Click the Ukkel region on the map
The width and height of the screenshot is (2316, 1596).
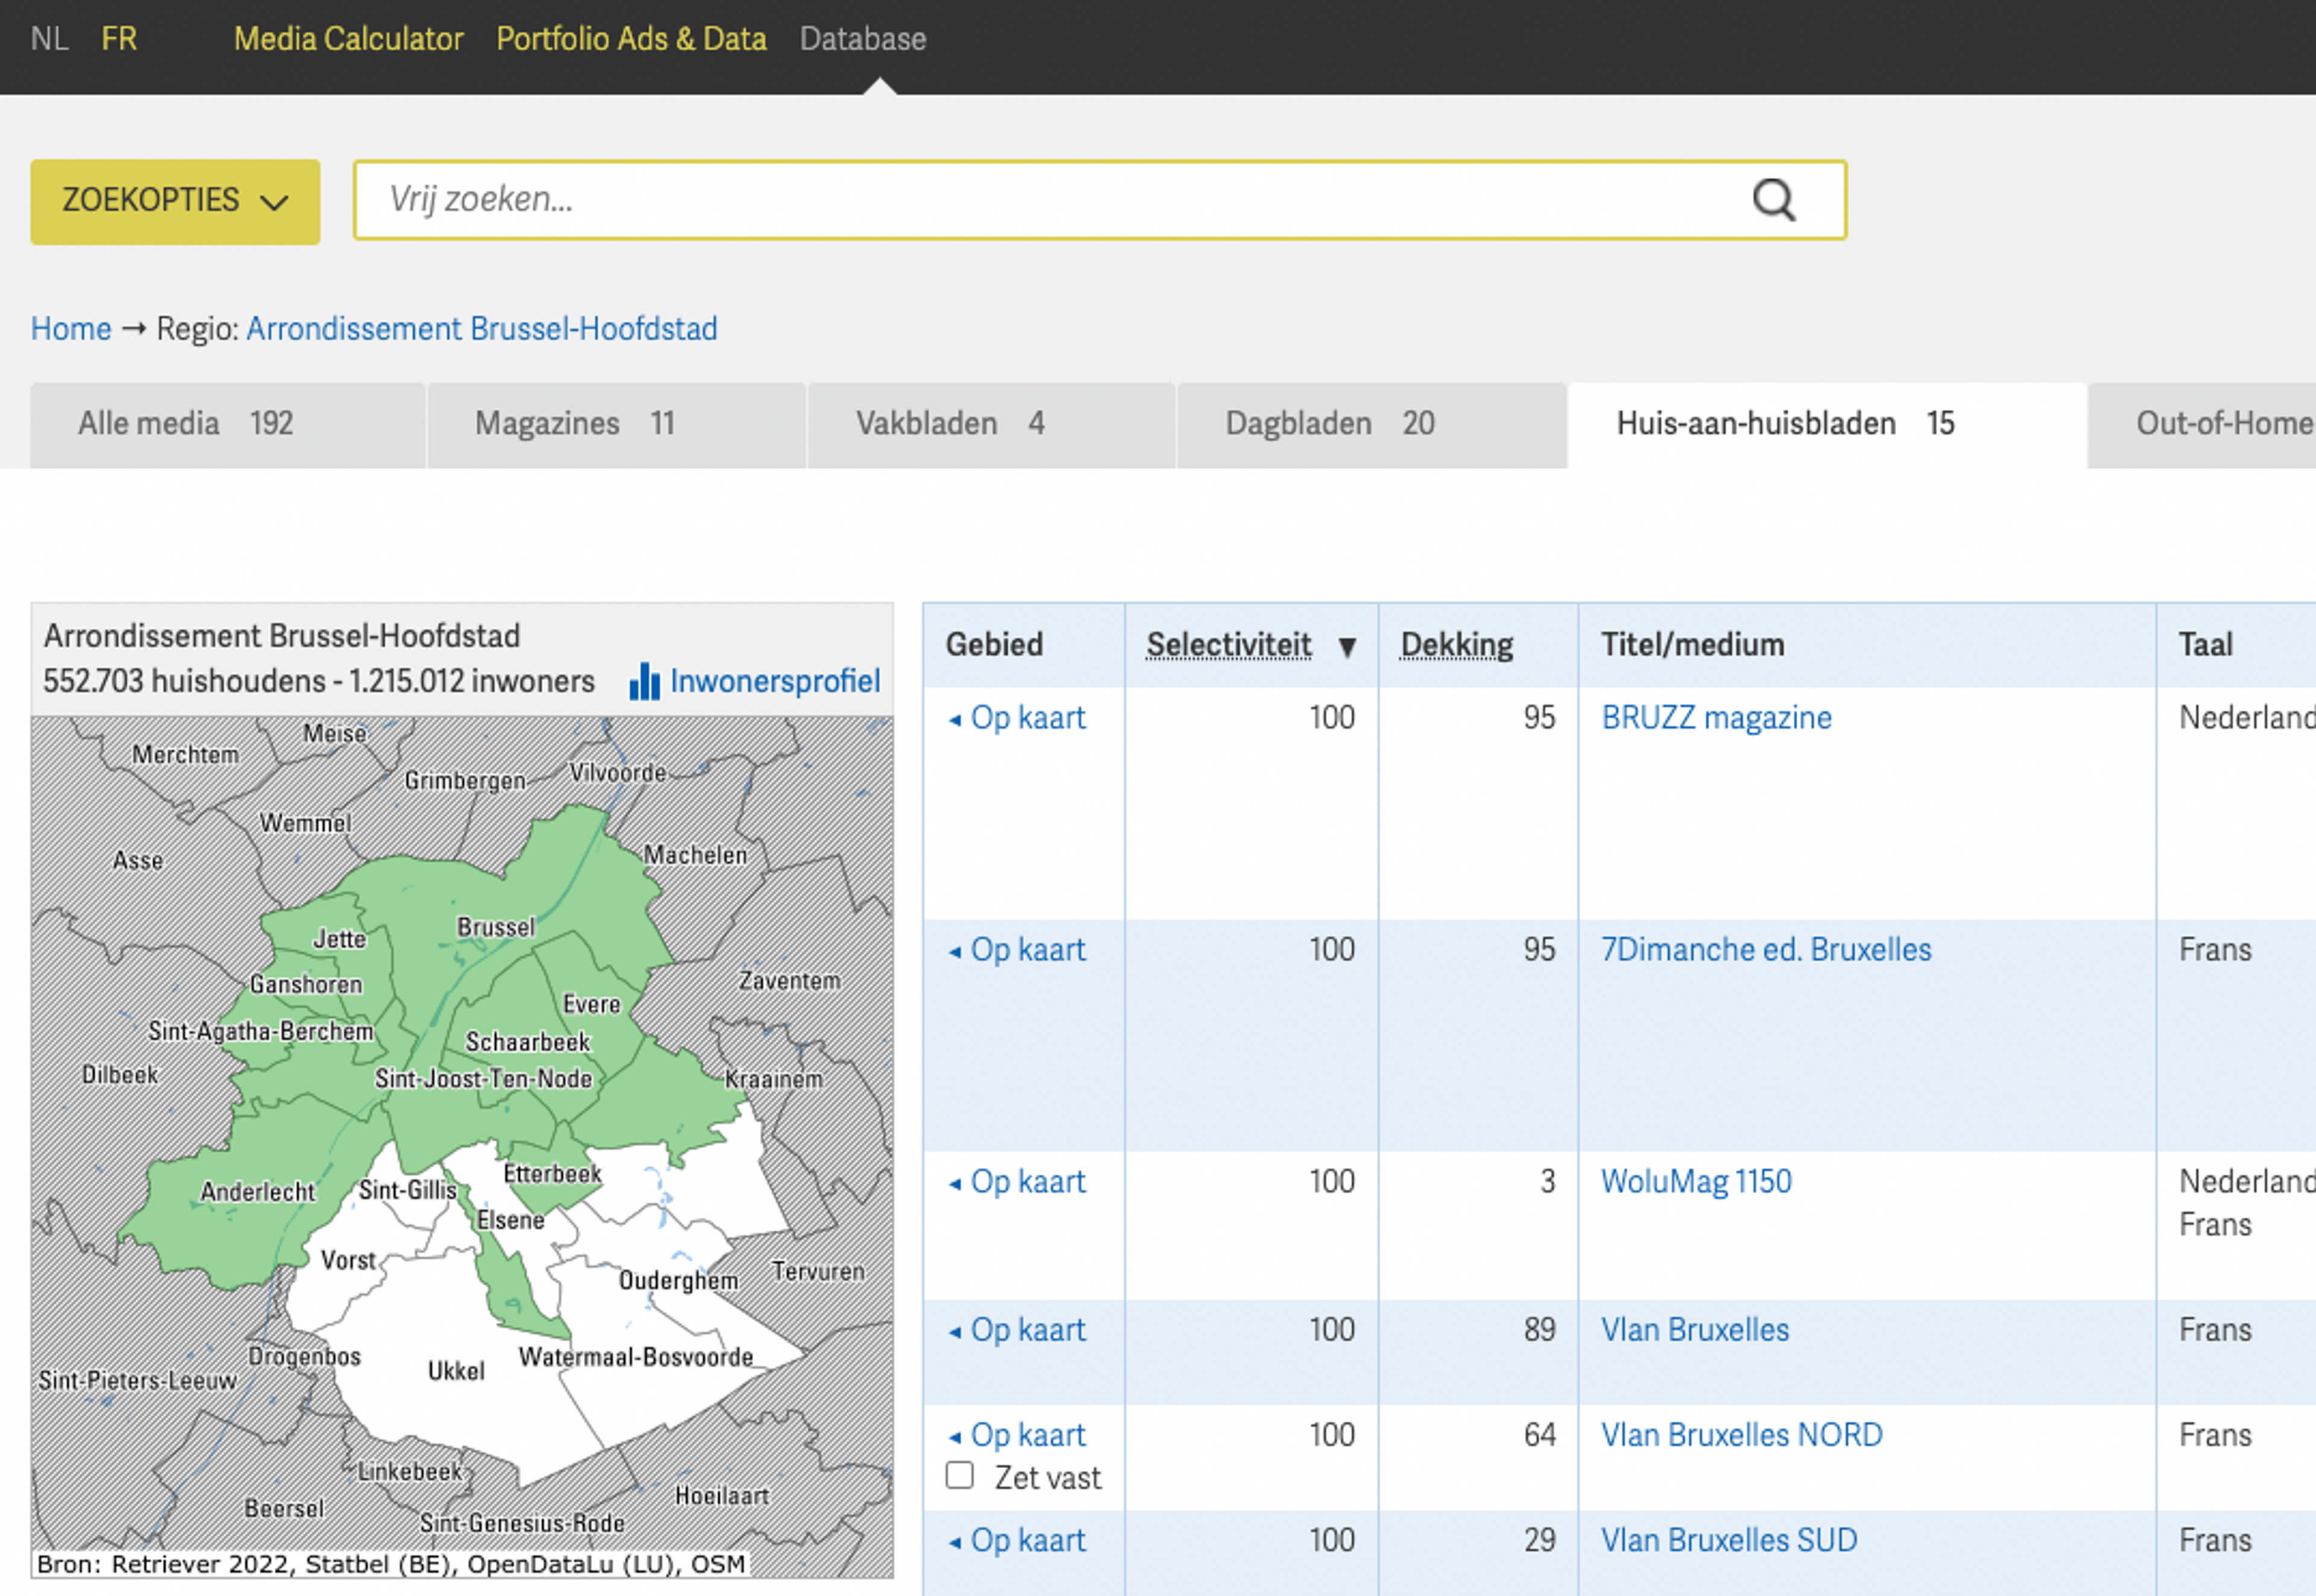point(455,1400)
